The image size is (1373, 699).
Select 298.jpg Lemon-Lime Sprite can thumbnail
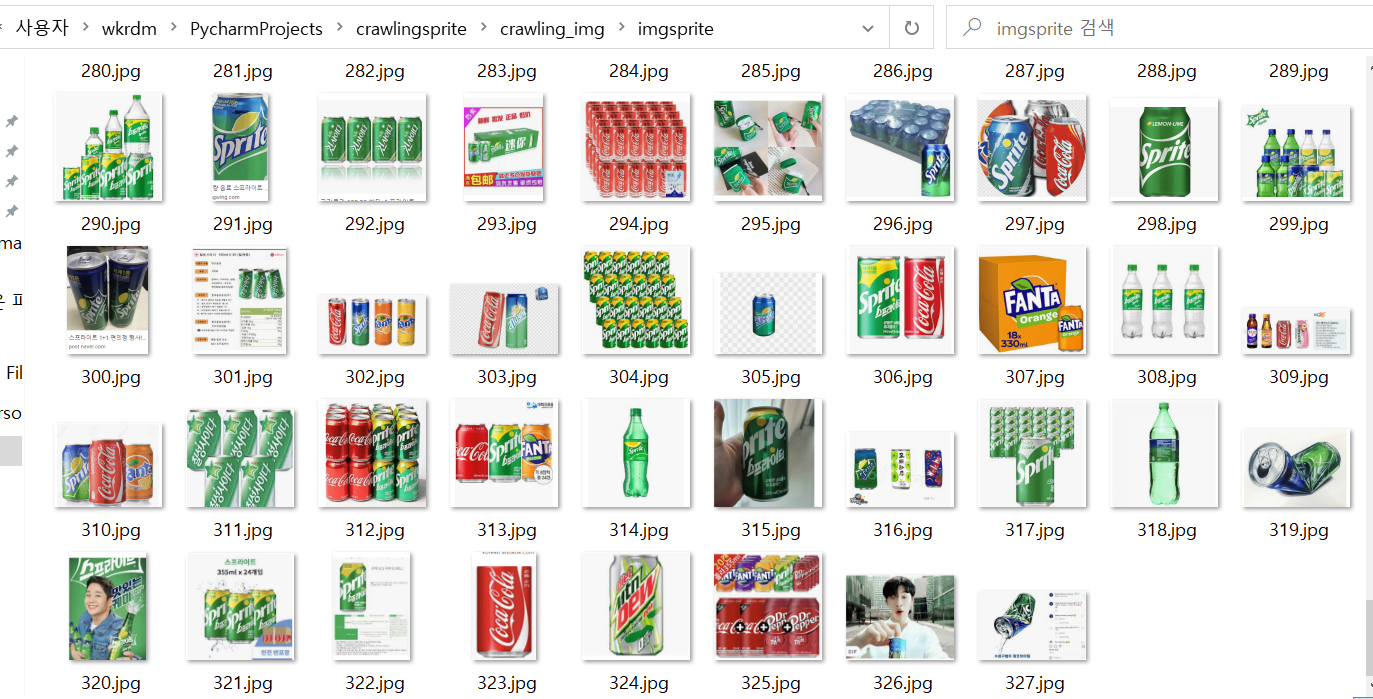(1164, 148)
